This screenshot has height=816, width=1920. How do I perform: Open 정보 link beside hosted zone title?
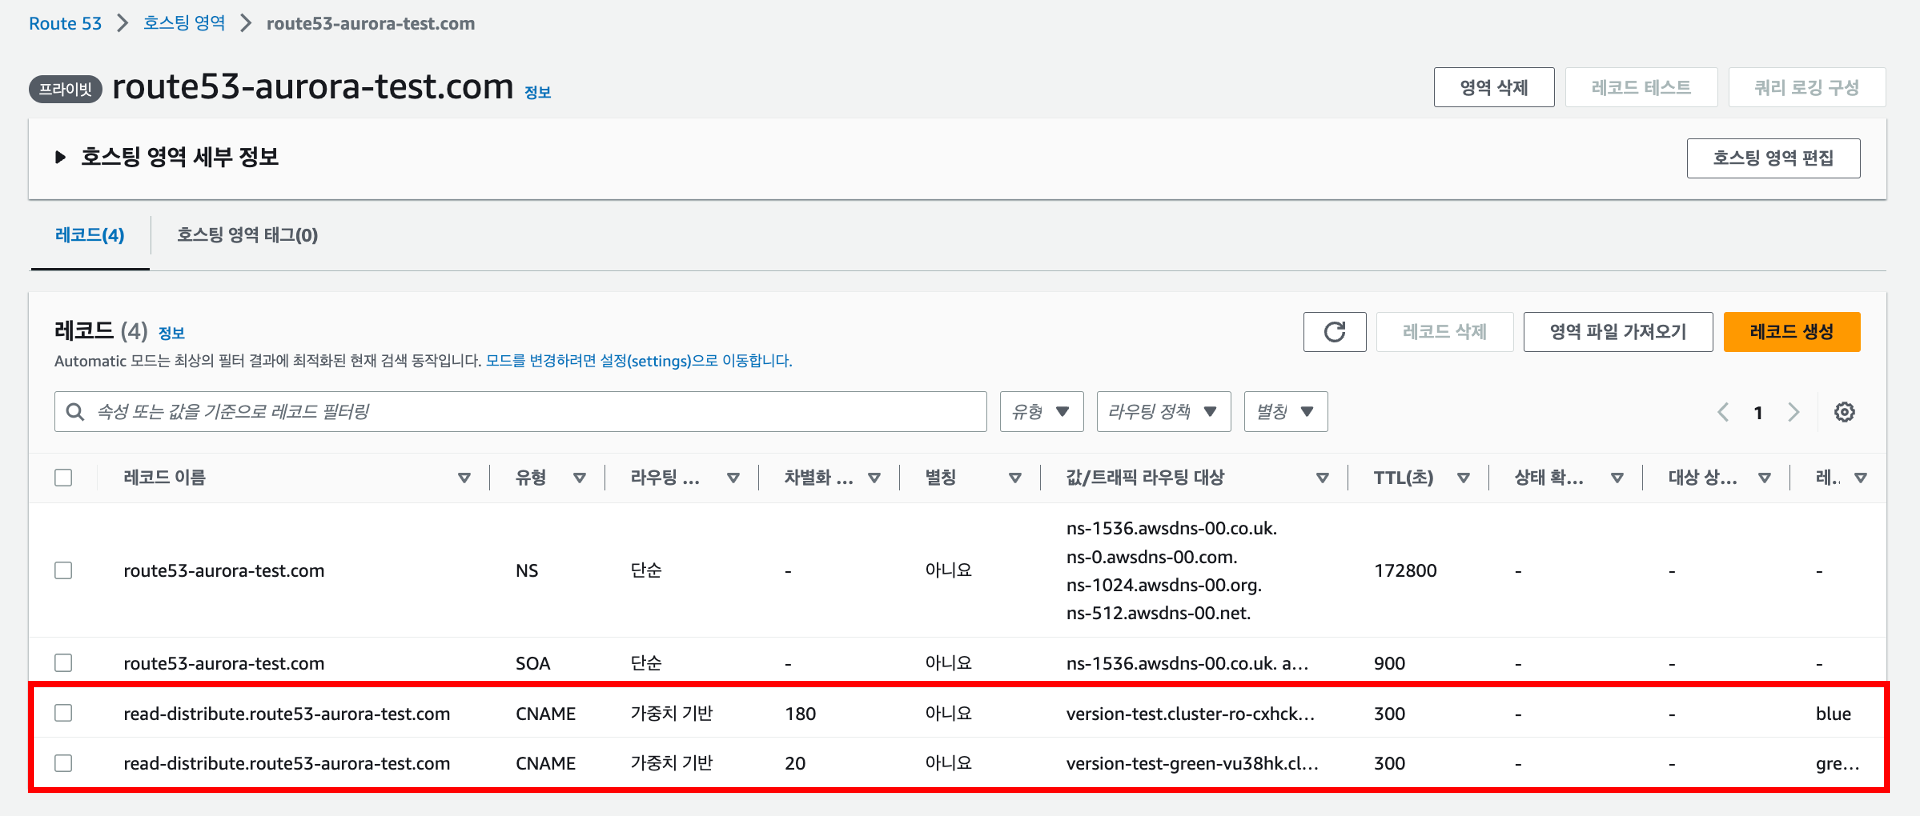click(538, 92)
